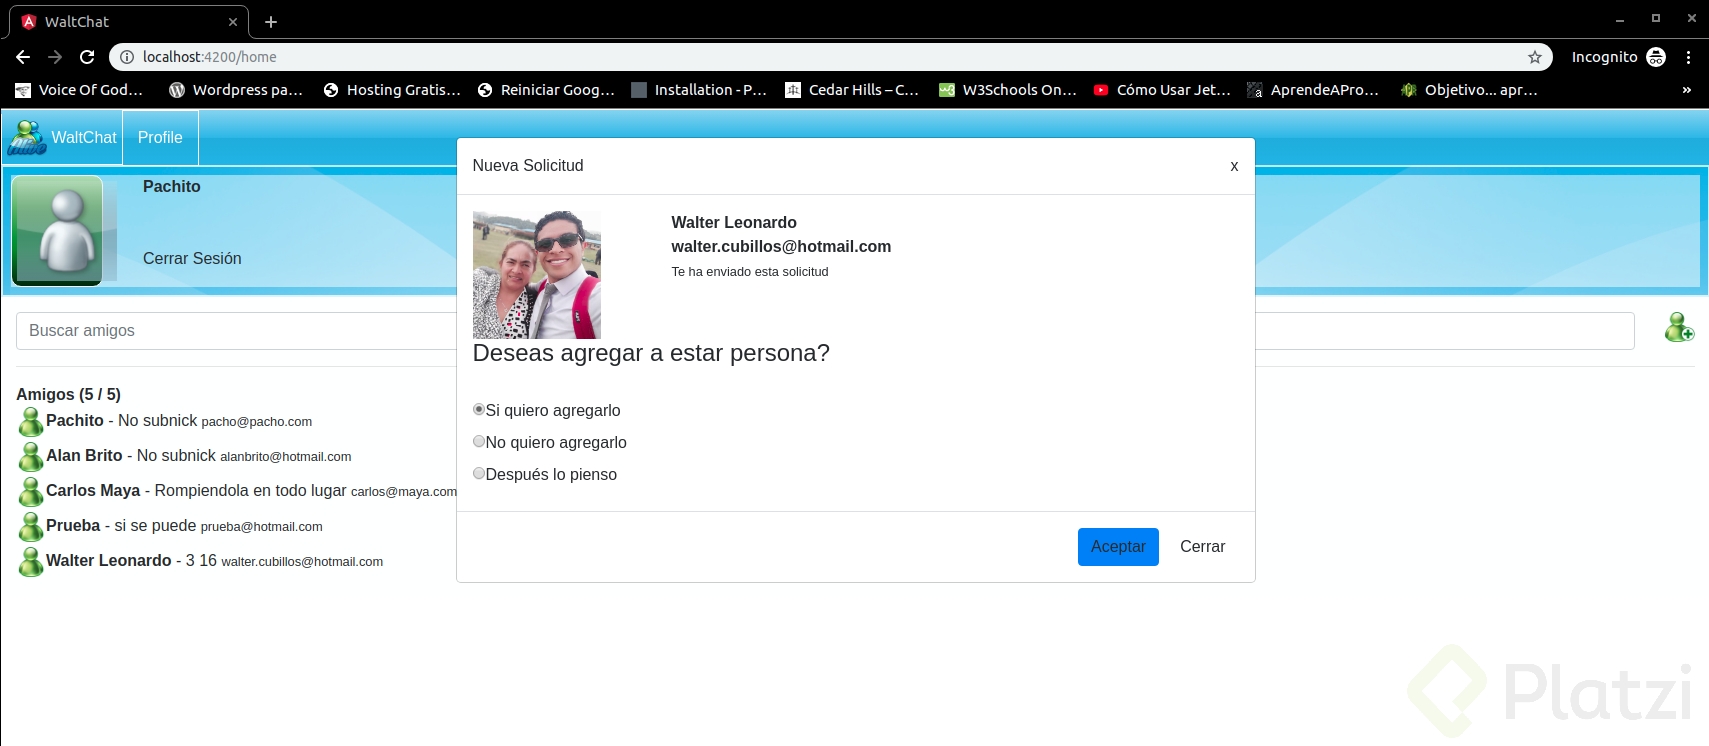
Task: Click the Aceptar button
Action: (1118, 547)
